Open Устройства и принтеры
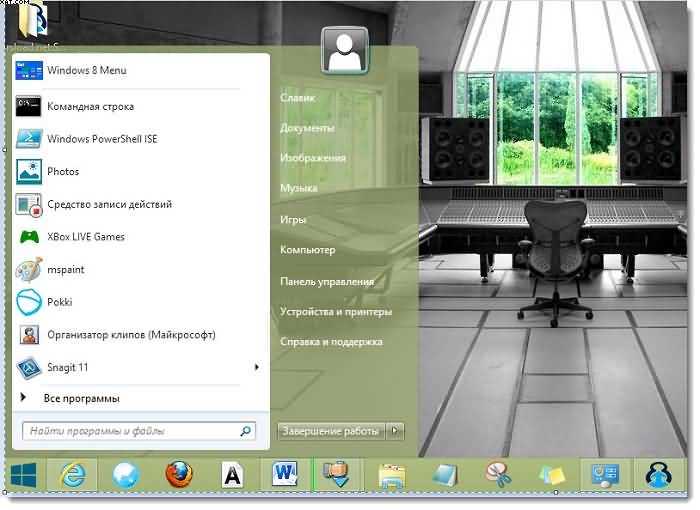This screenshot has height=510, width=700. [336, 312]
